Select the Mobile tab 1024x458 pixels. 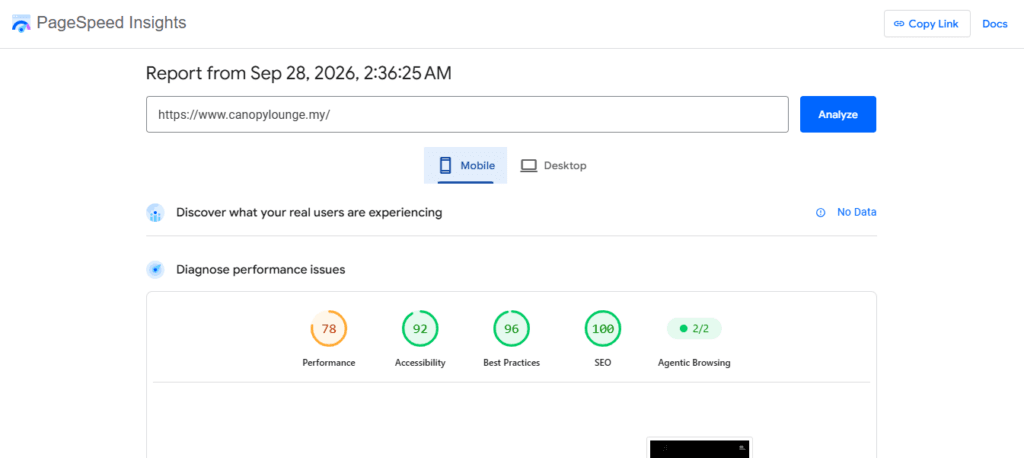465,165
